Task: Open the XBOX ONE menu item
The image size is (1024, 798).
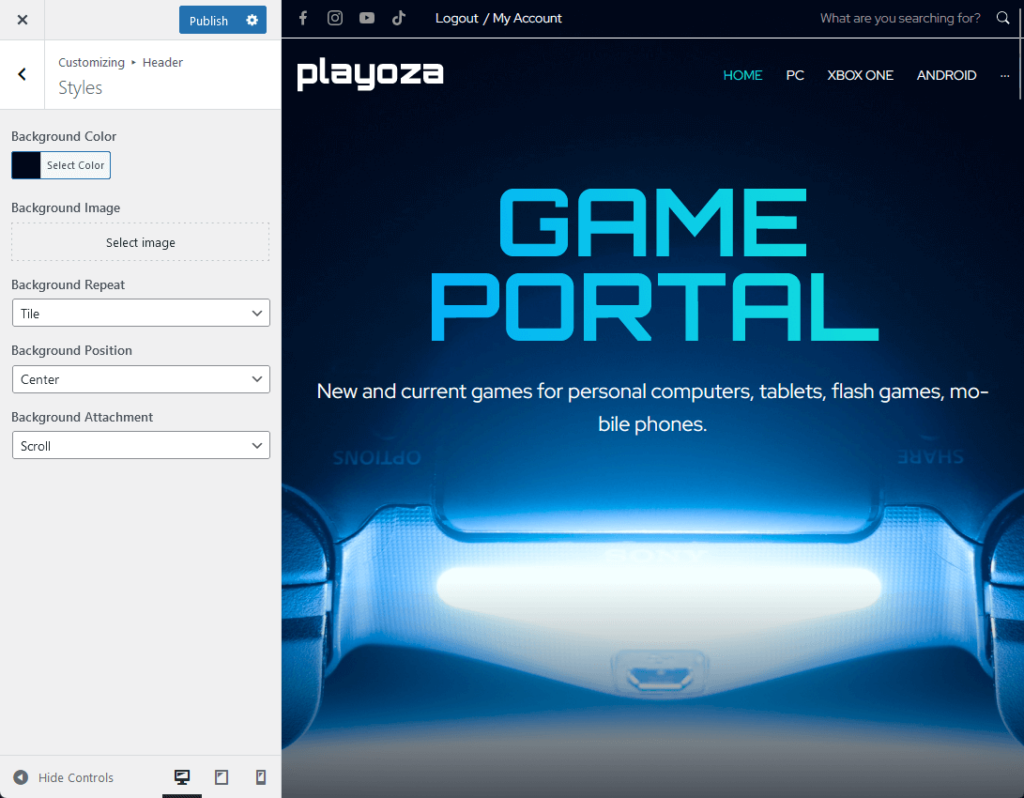Action: point(860,75)
